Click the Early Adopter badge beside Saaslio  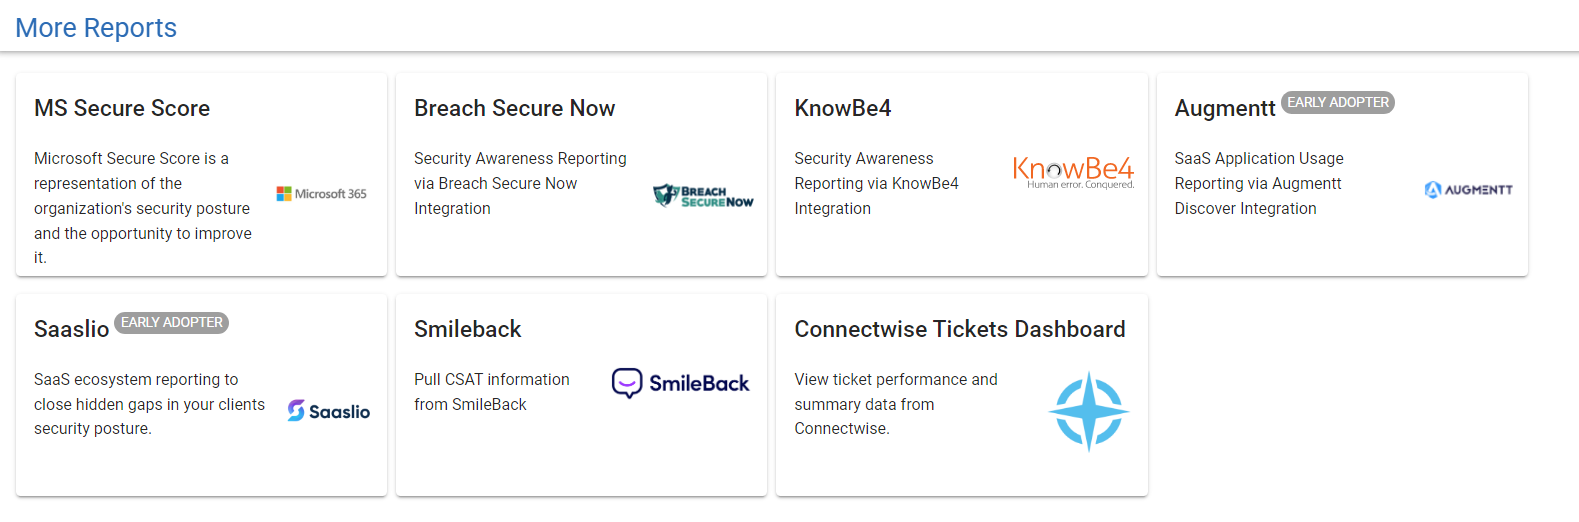pos(172,322)
